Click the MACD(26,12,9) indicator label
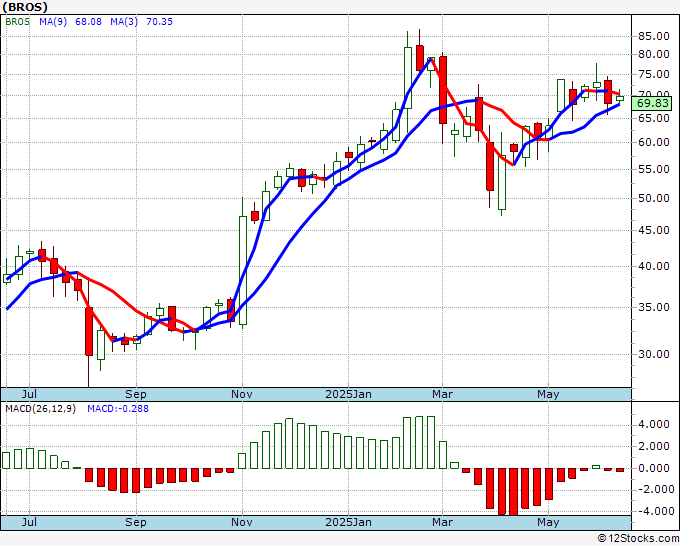680x546 pixels. click(x=40, y=409)
